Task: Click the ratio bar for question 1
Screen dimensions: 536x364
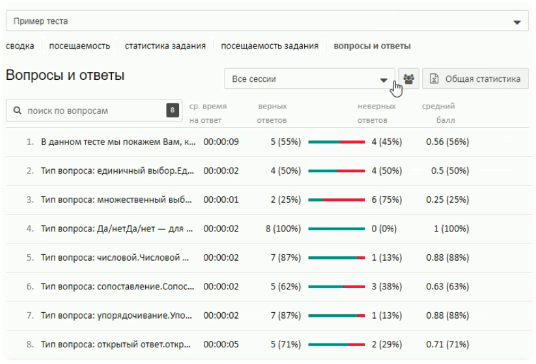Action: click(336, 142)
